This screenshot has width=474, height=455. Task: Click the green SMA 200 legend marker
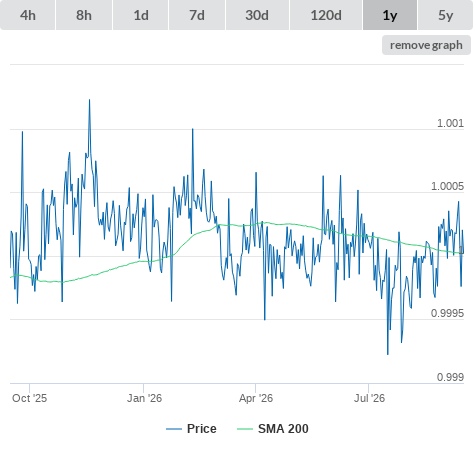pos(245,429)
